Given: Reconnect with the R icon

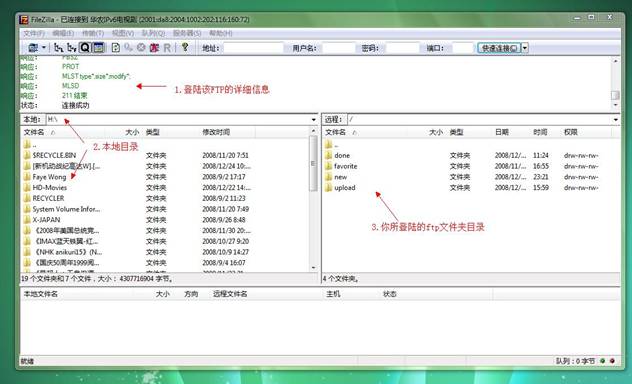Looking at the screenshot, I should pyautogui.click(x=167, y=48).
